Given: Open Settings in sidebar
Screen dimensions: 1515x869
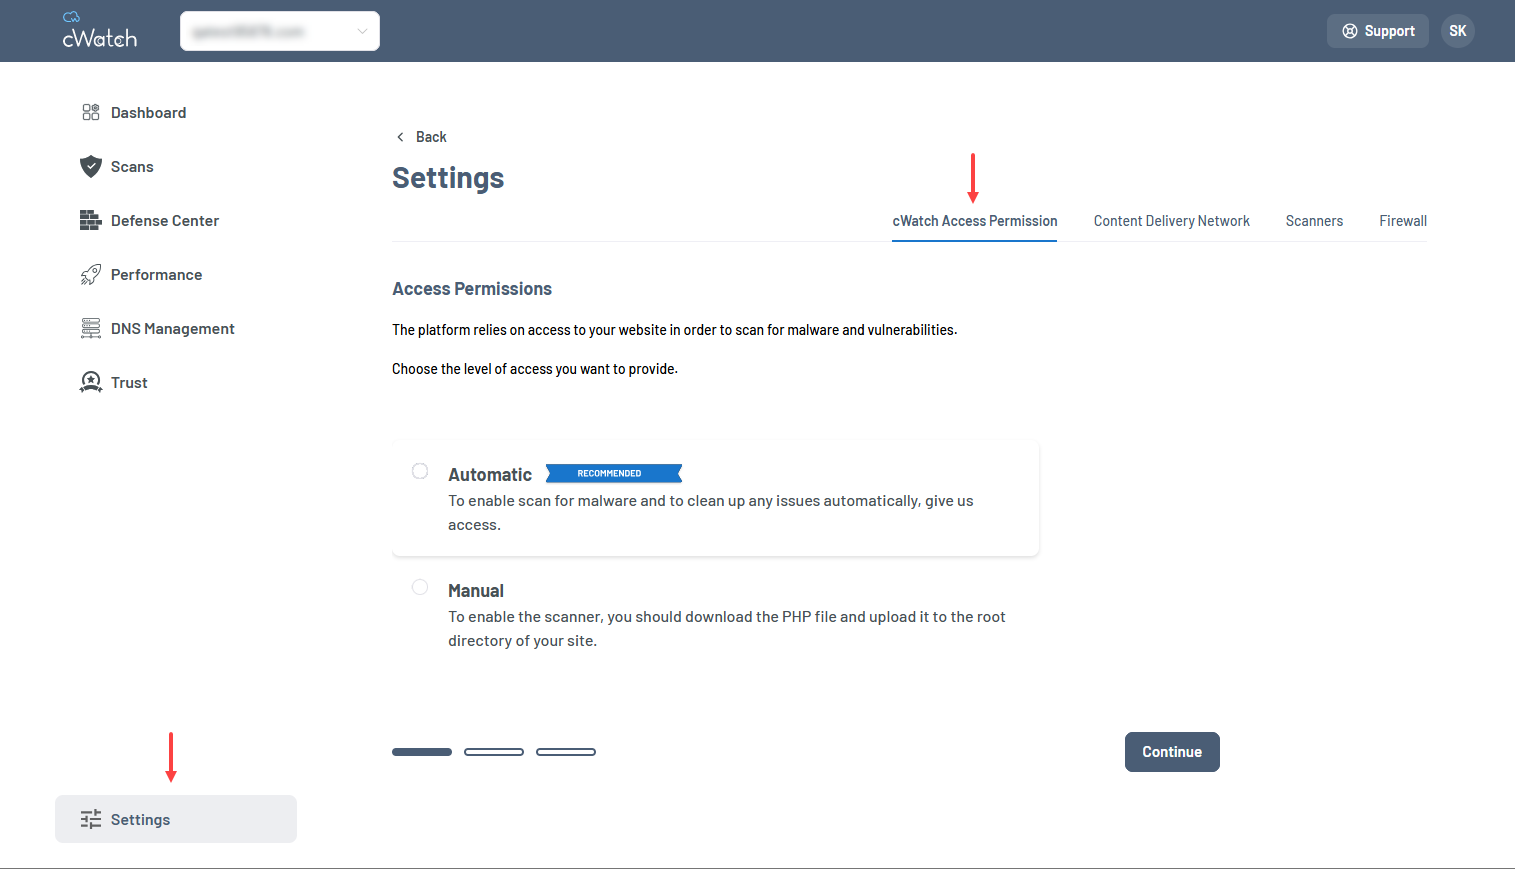Looking at the screenshot, I should click(x=176, y=819).
